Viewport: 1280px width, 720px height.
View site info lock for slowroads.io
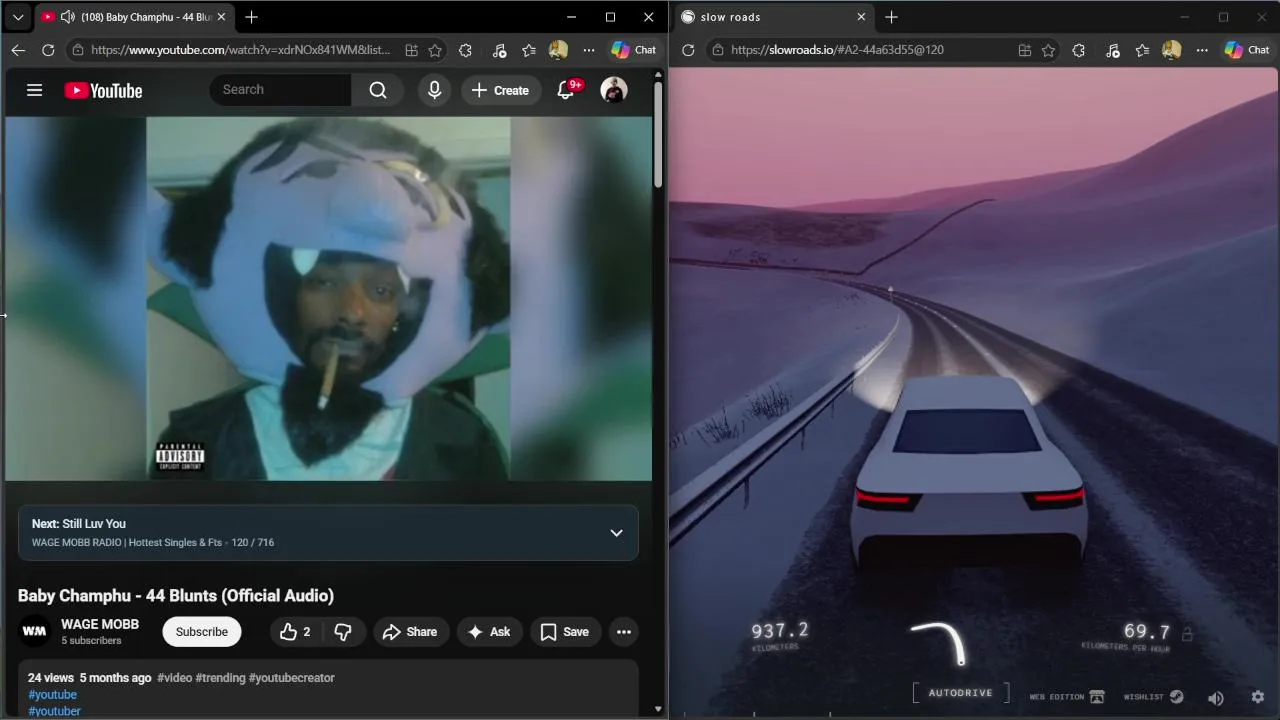718,50
